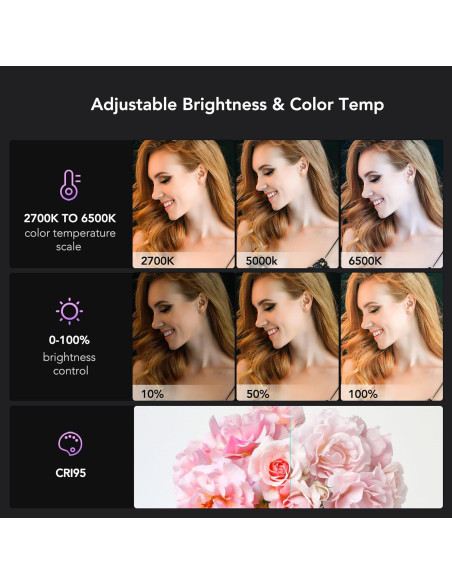Click the pink roses CRI image
This screenshot has height=584, width=452.
click(288, 457)
